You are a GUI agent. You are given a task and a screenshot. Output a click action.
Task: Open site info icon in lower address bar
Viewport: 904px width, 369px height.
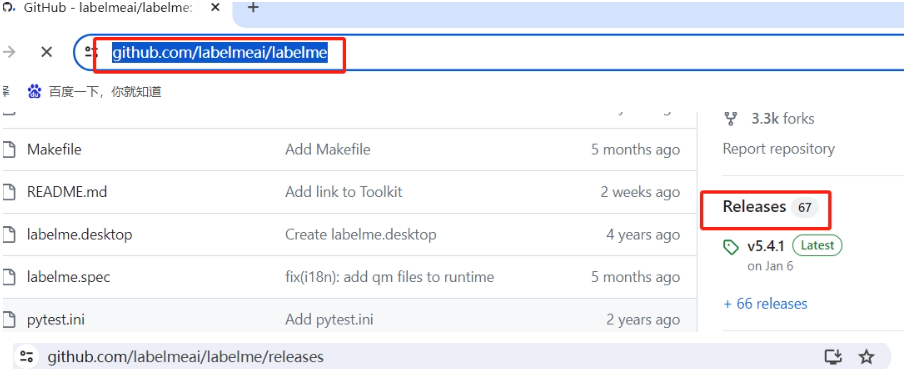(x=27, y=356)
